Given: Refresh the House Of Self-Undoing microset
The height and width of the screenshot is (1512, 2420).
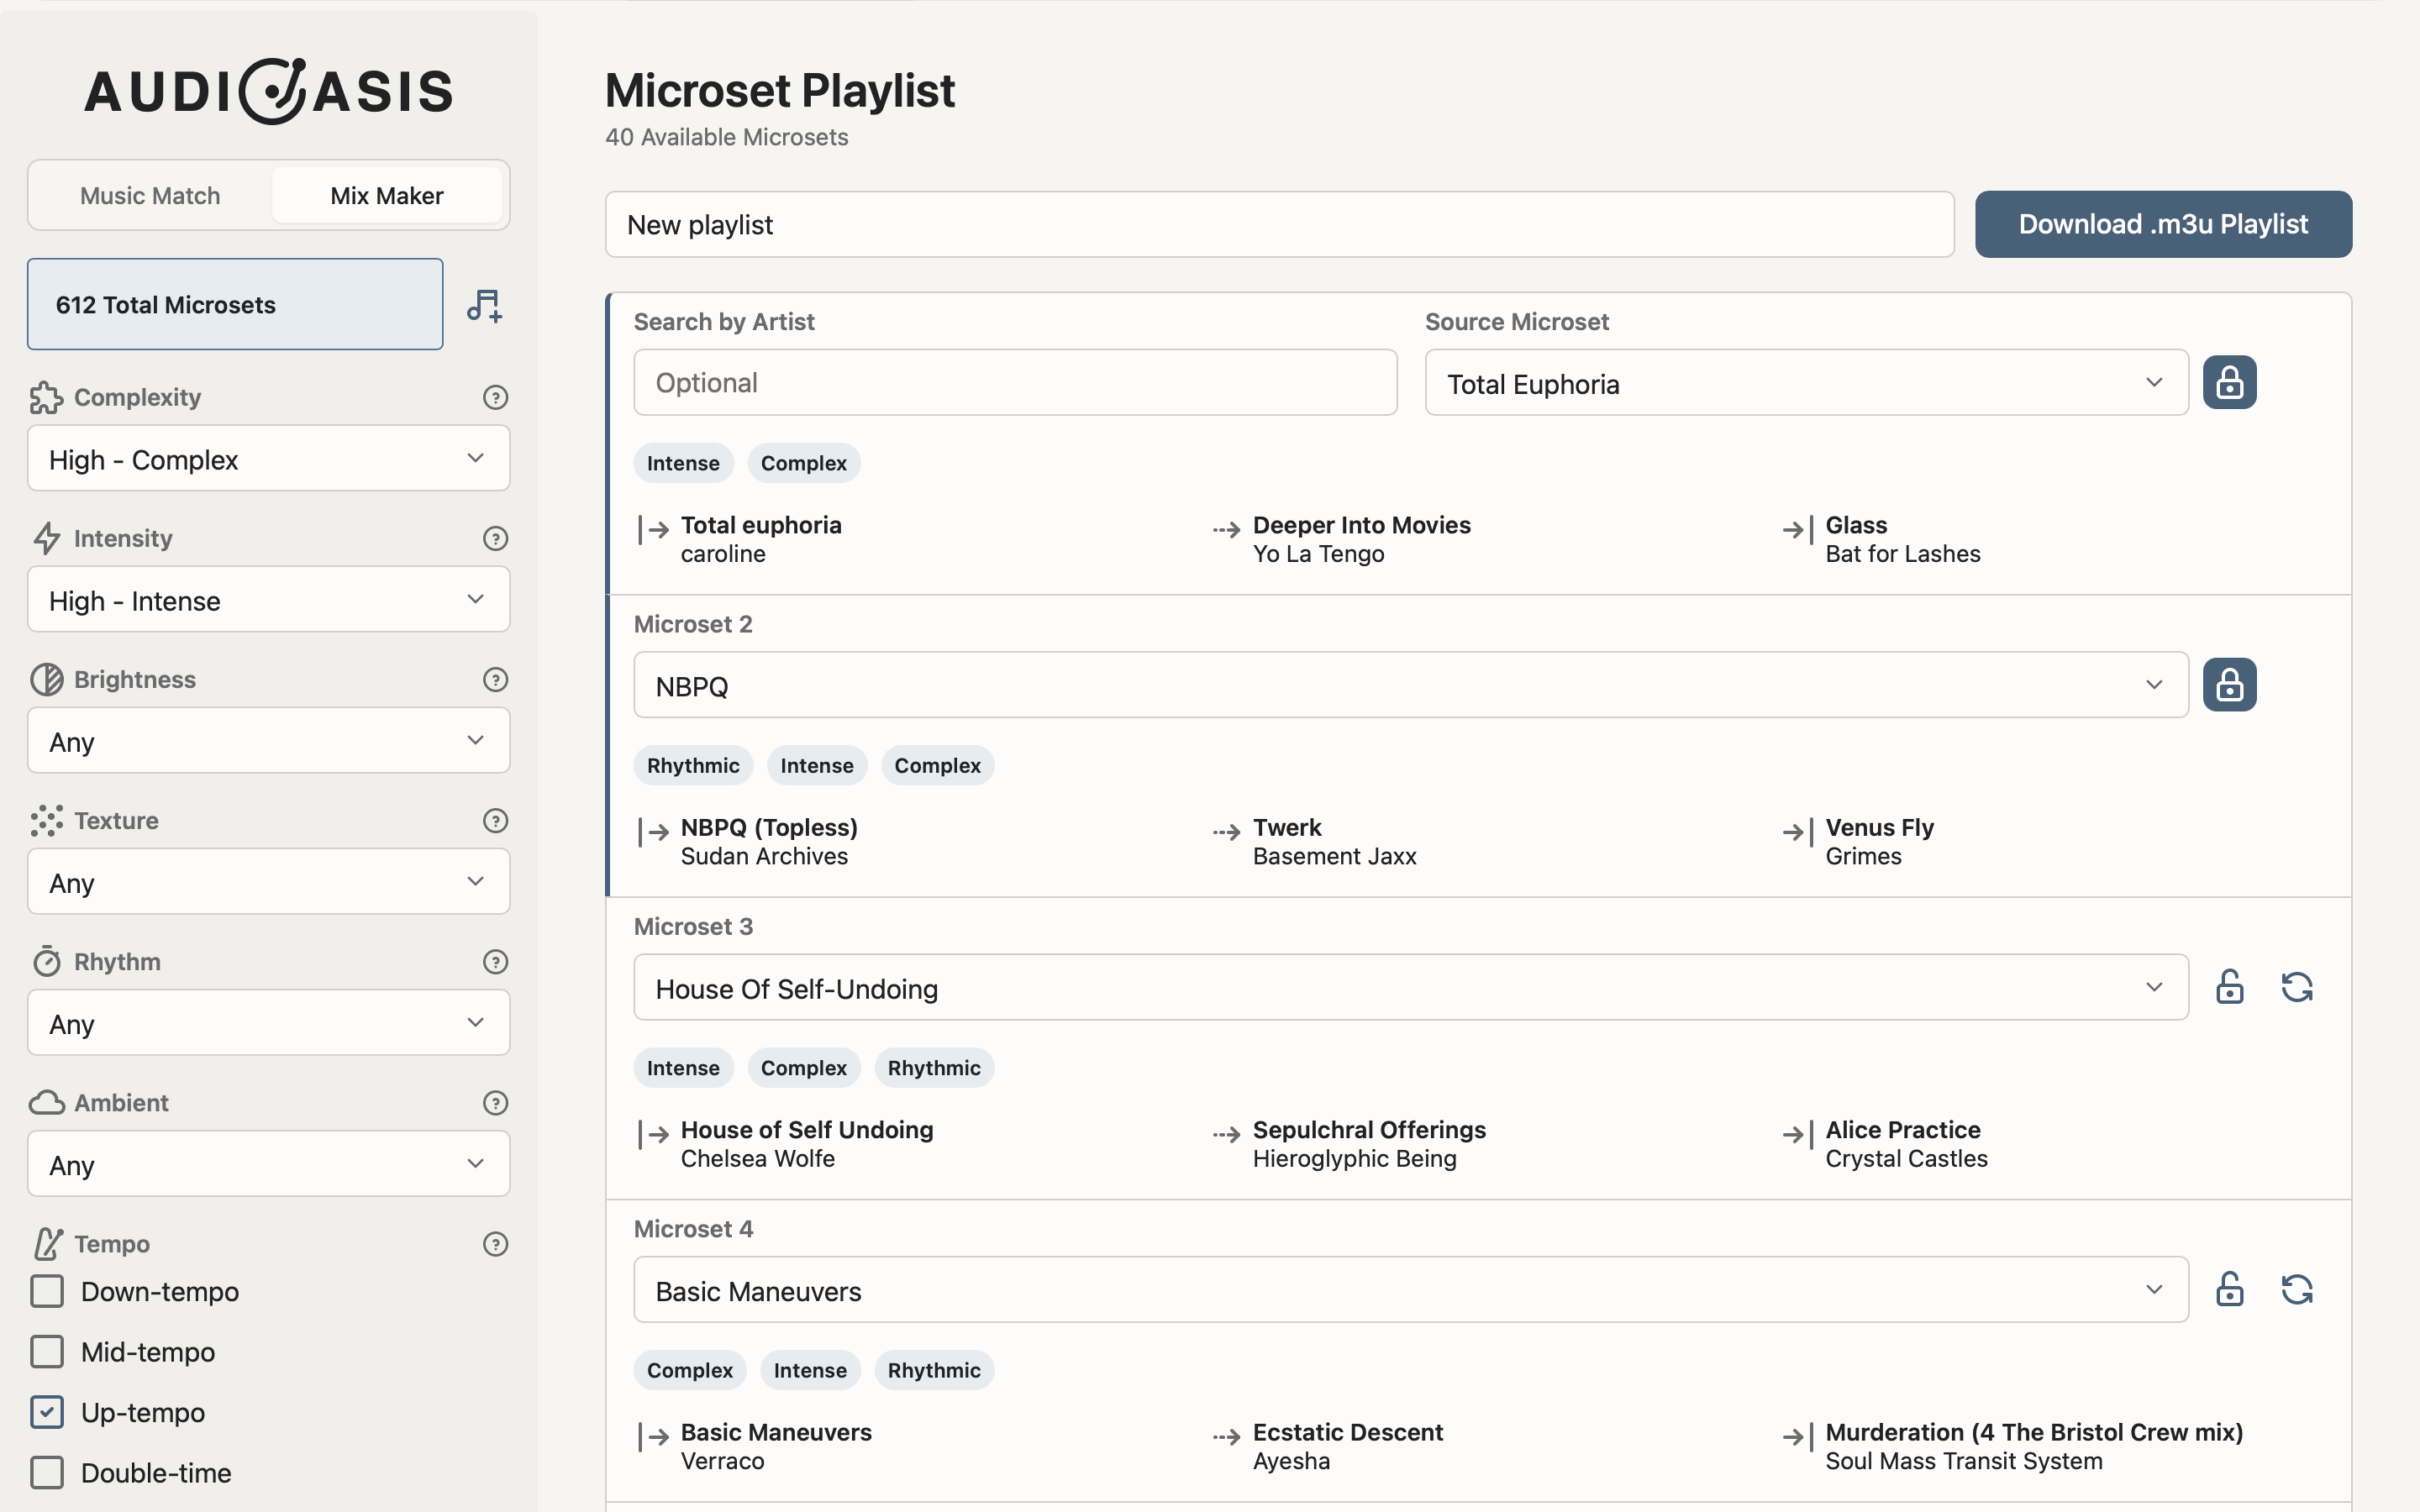Looking at the screenshot, I should pyautogui.click(x=2297, y=987).
